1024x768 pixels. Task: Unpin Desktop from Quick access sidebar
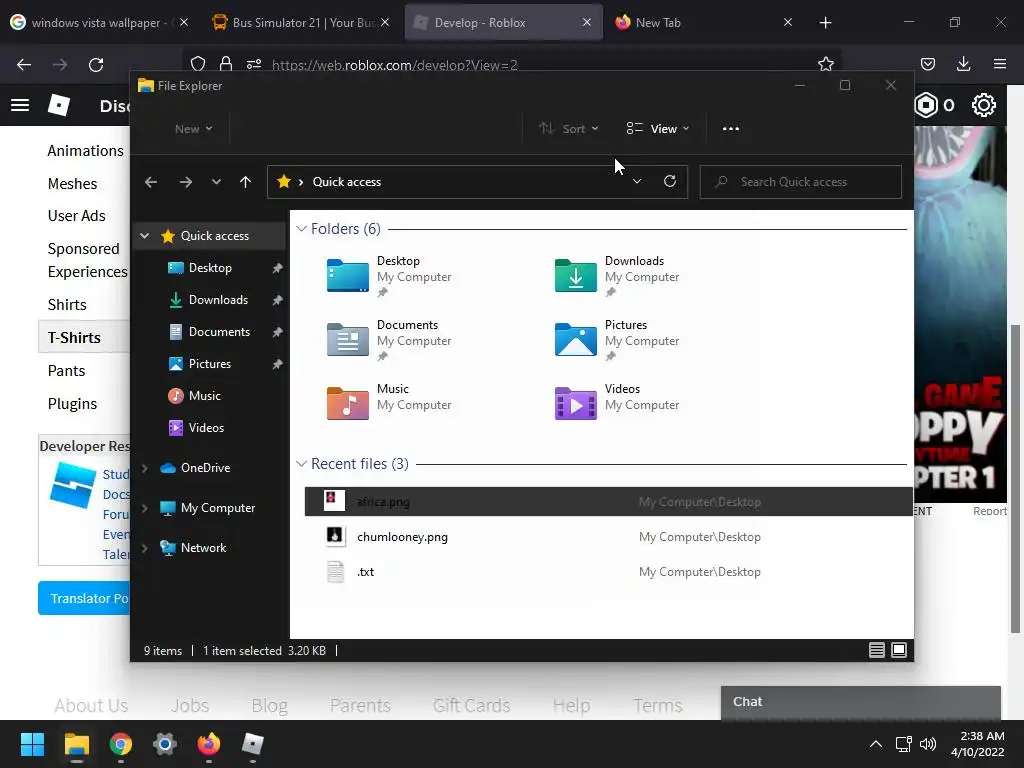tap(277, 268)
